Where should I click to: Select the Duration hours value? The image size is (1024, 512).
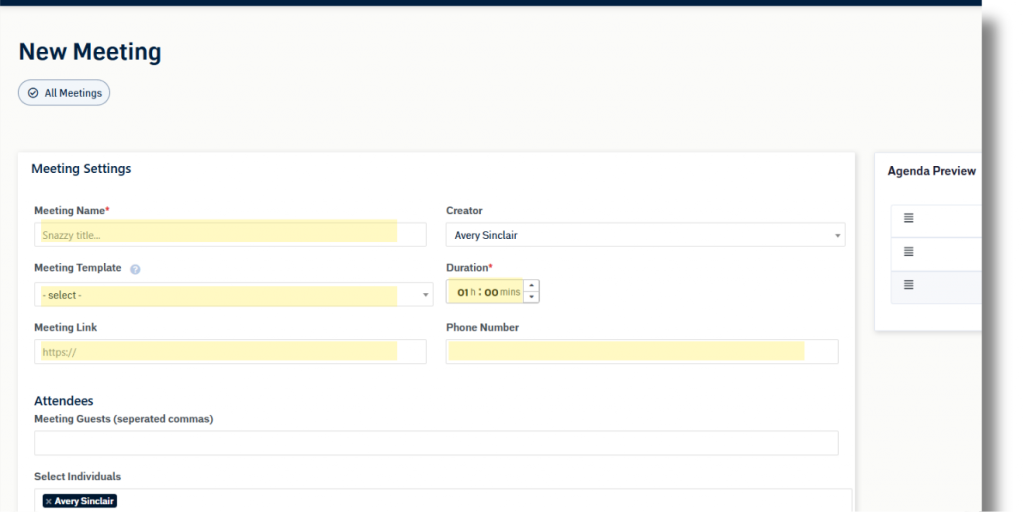pos(463,292)
